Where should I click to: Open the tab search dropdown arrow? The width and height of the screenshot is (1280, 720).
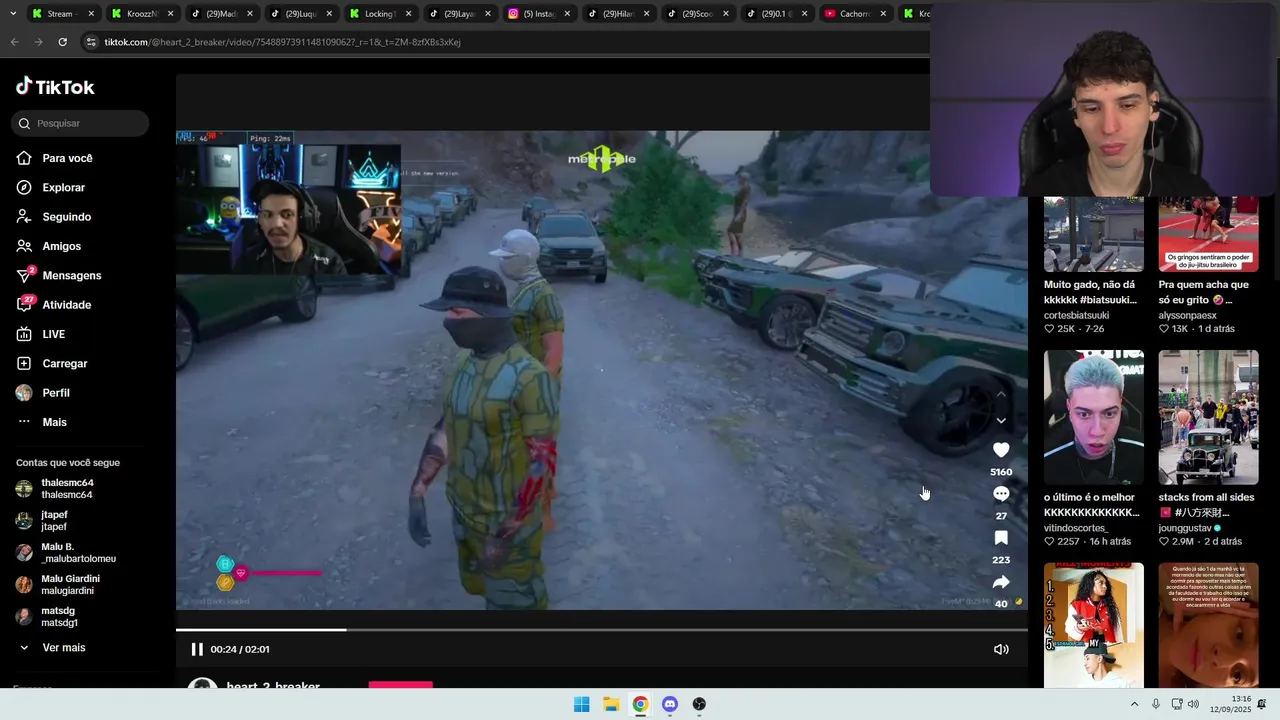click(x=11, y=14)
